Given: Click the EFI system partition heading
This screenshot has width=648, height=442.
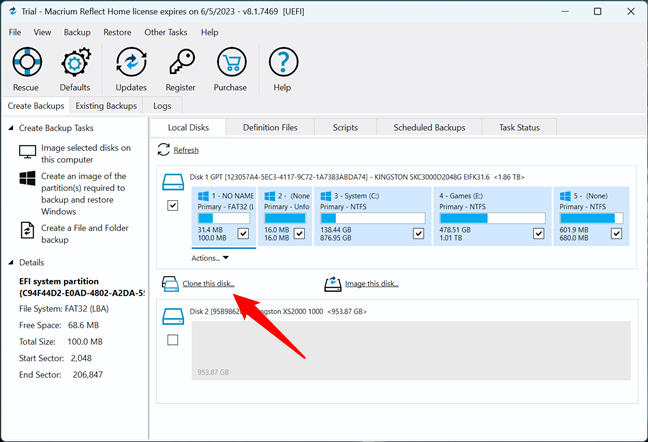Looking at the screenshot, I should (59, 281).
